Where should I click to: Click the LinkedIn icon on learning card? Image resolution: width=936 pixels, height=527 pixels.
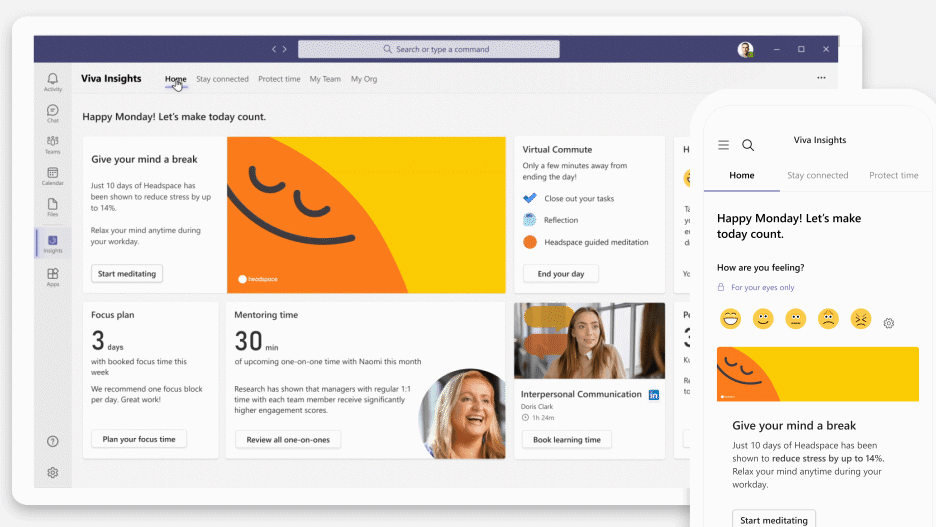click(x=654, y=395)
